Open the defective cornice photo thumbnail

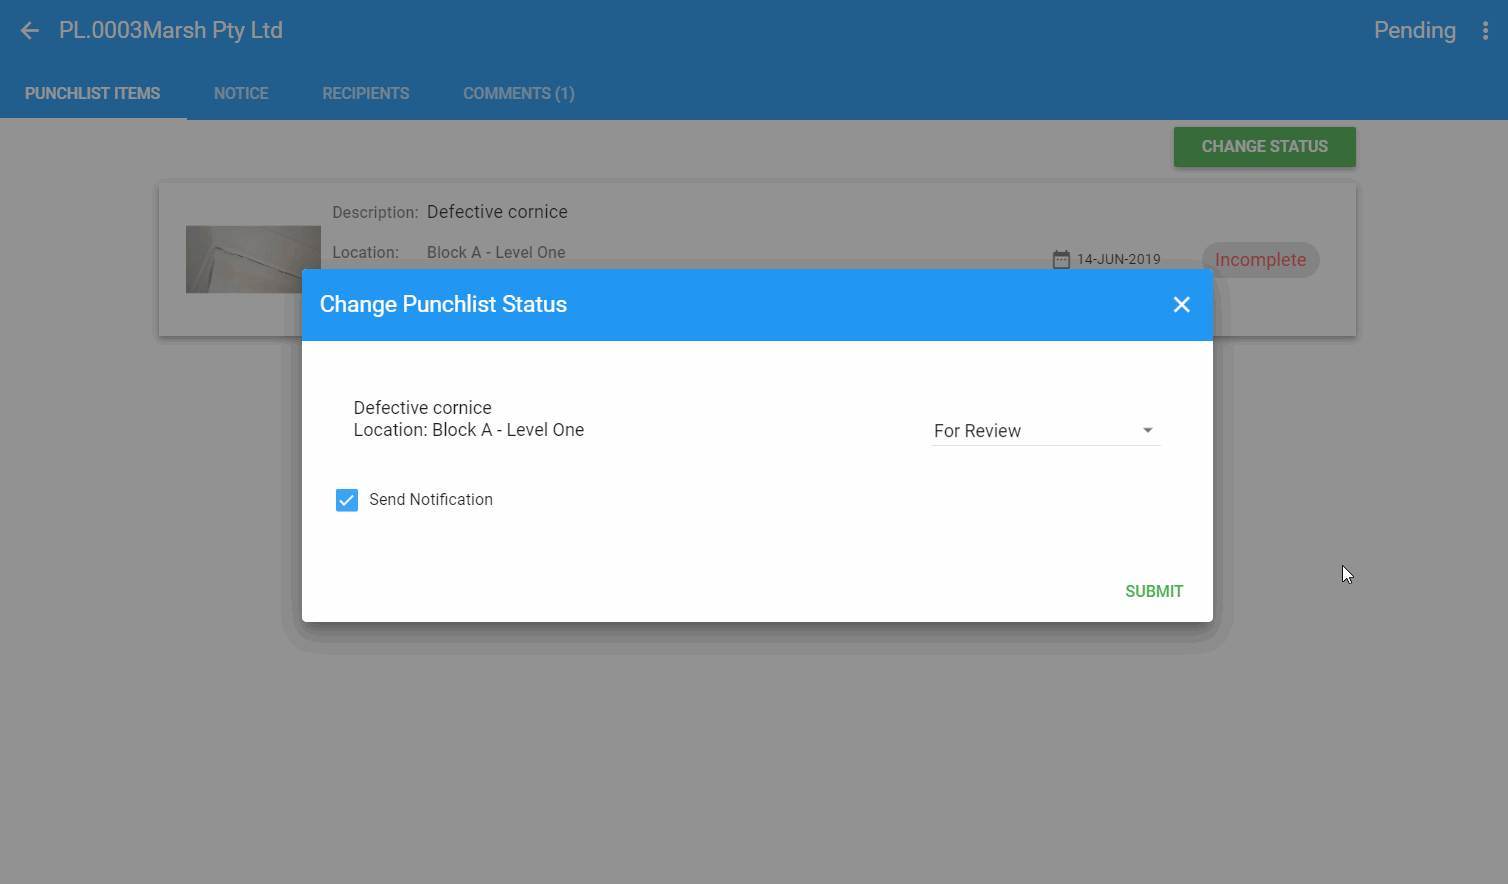253,259
